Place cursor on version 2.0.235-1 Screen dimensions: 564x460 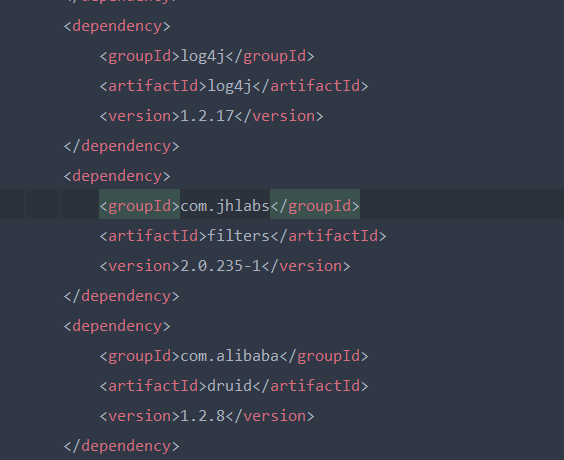click(x=220, y=266)
